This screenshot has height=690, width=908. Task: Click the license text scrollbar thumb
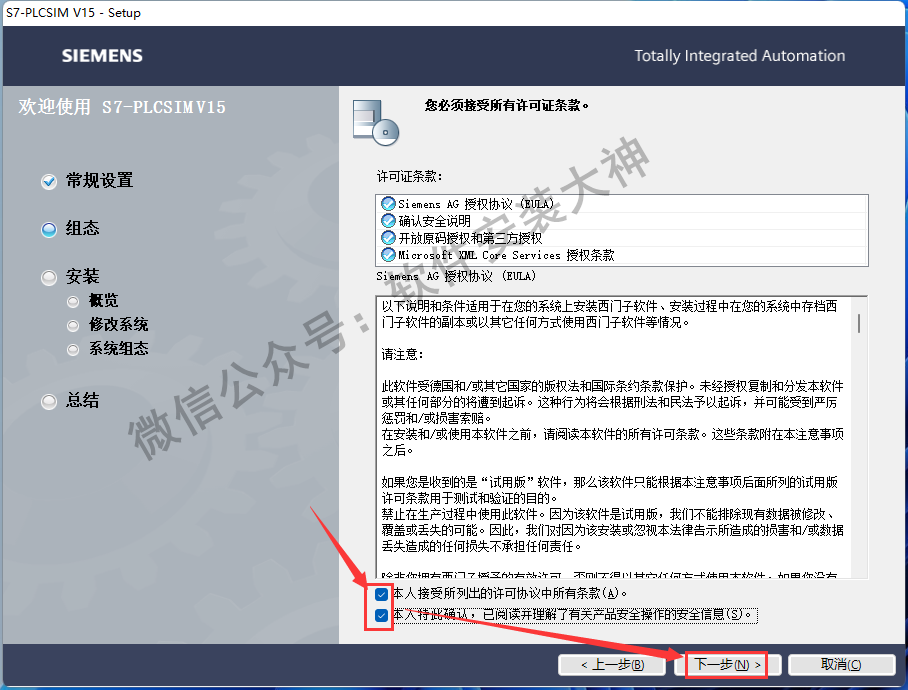click(859, 323)
